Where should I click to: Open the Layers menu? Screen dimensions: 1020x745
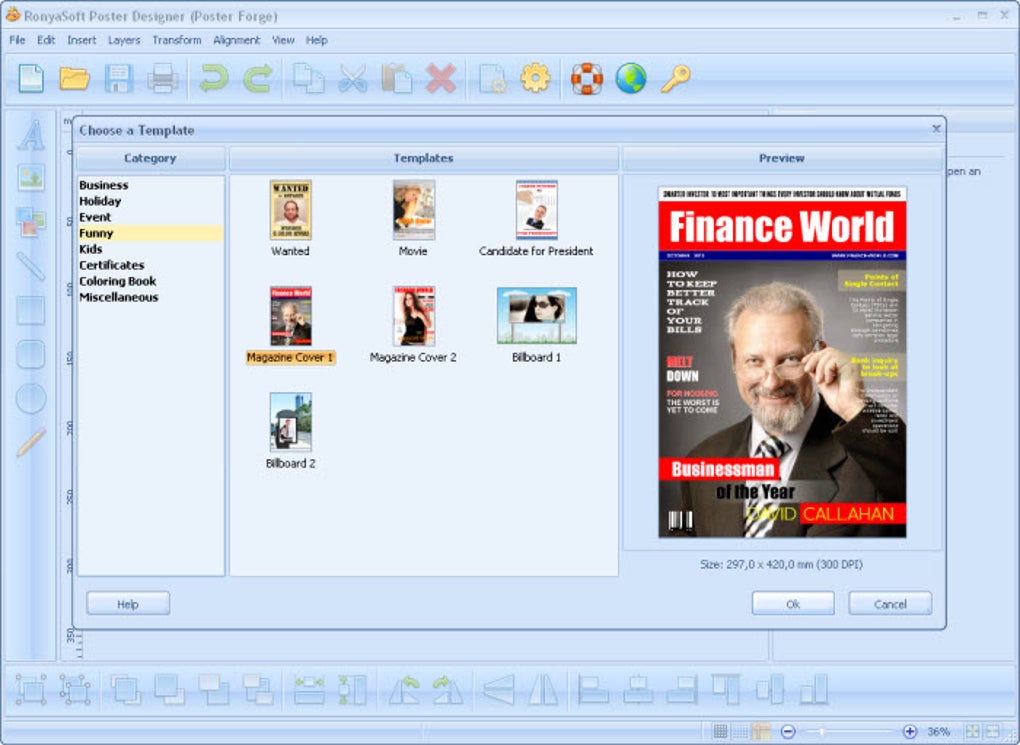[x=124, y=40]
